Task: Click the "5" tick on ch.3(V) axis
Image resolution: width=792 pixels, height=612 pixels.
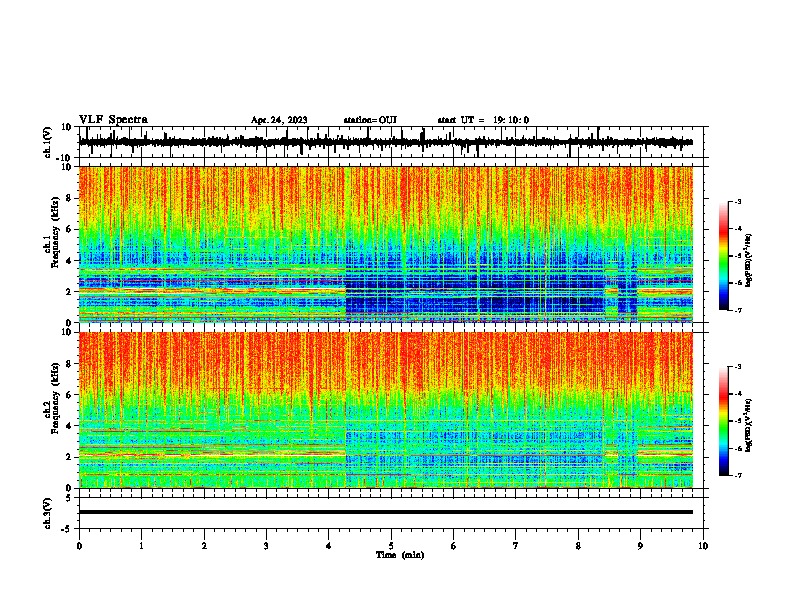Action: [69, 498]
